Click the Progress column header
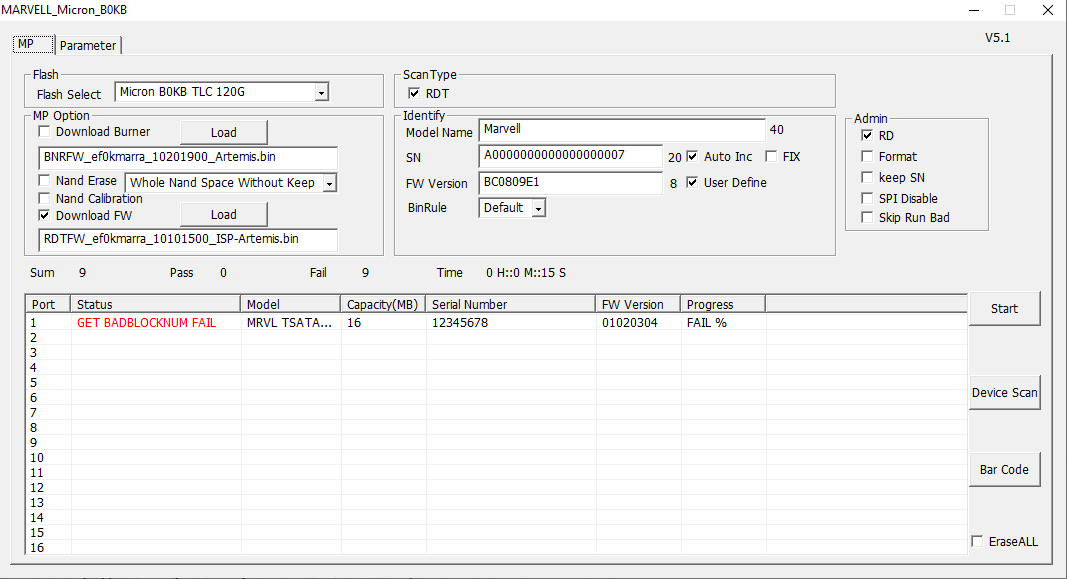Image resolution: width=1067 pixels, height=579 pixels. (x=723, y=304)
